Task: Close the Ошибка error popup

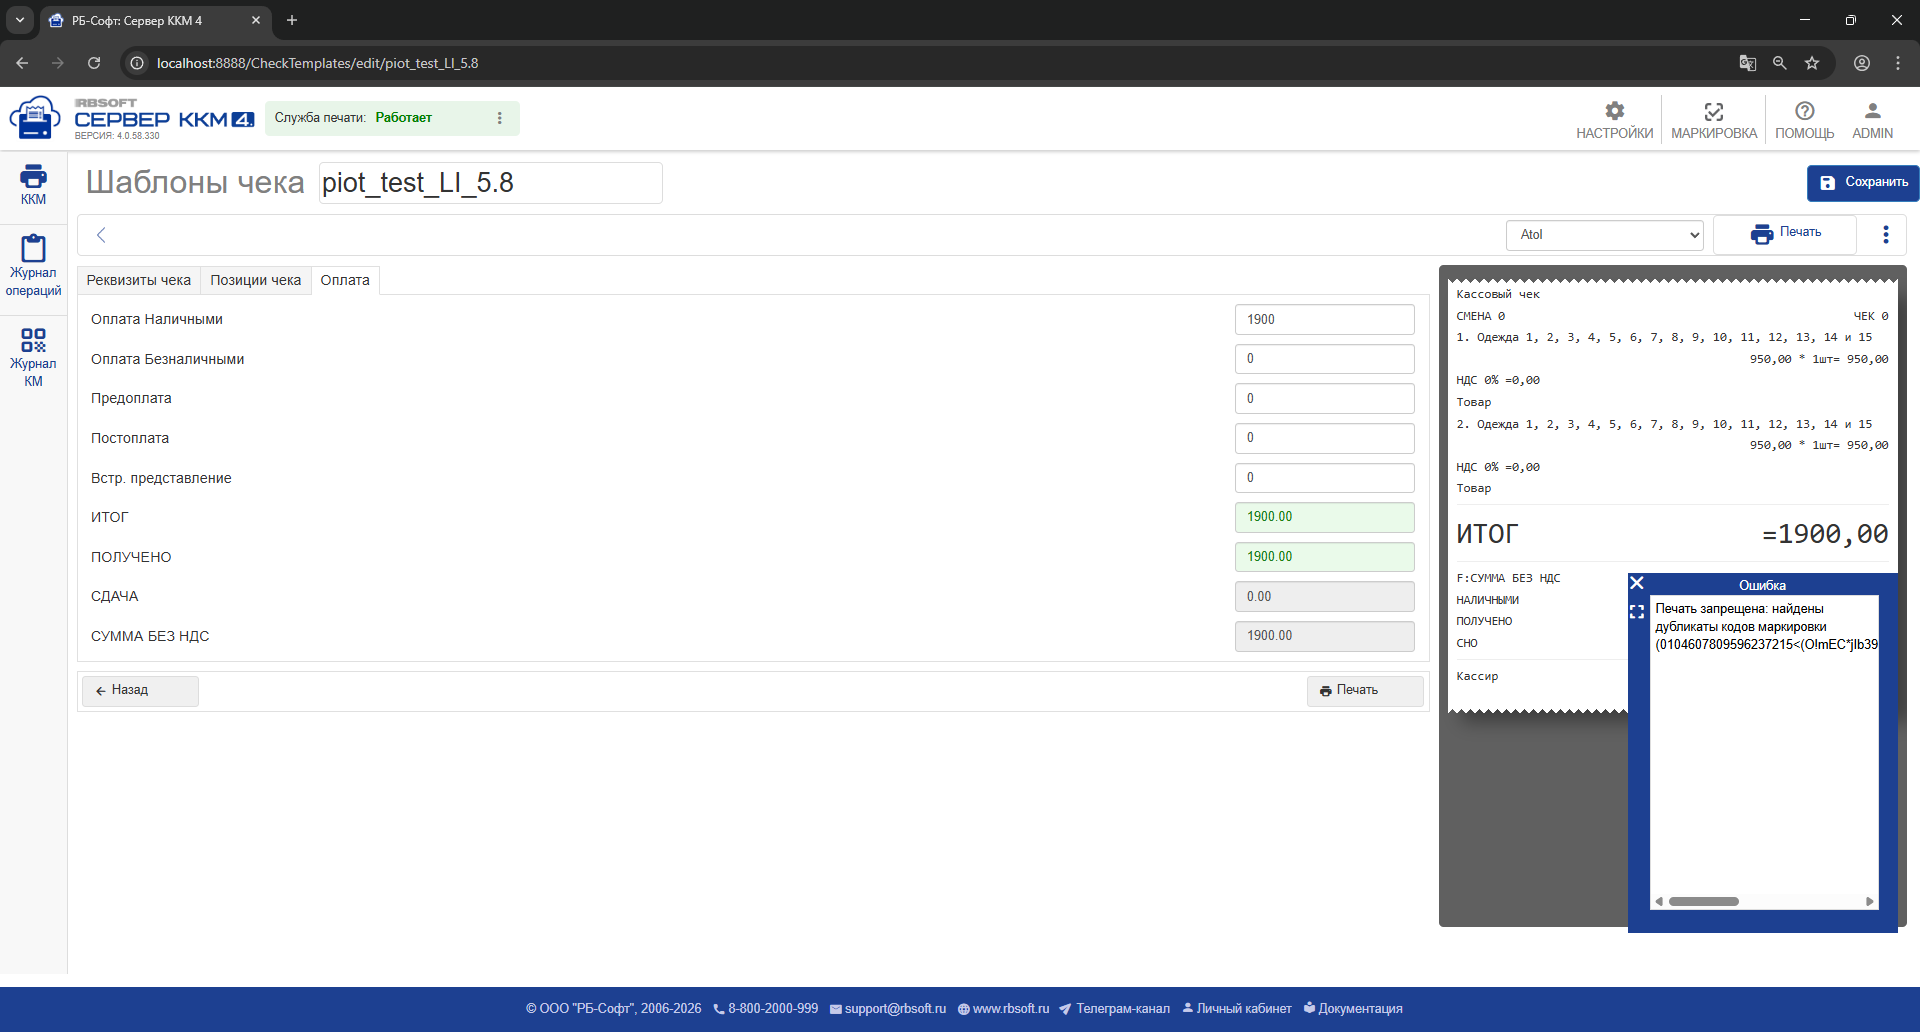Action: pos(1637,583)
